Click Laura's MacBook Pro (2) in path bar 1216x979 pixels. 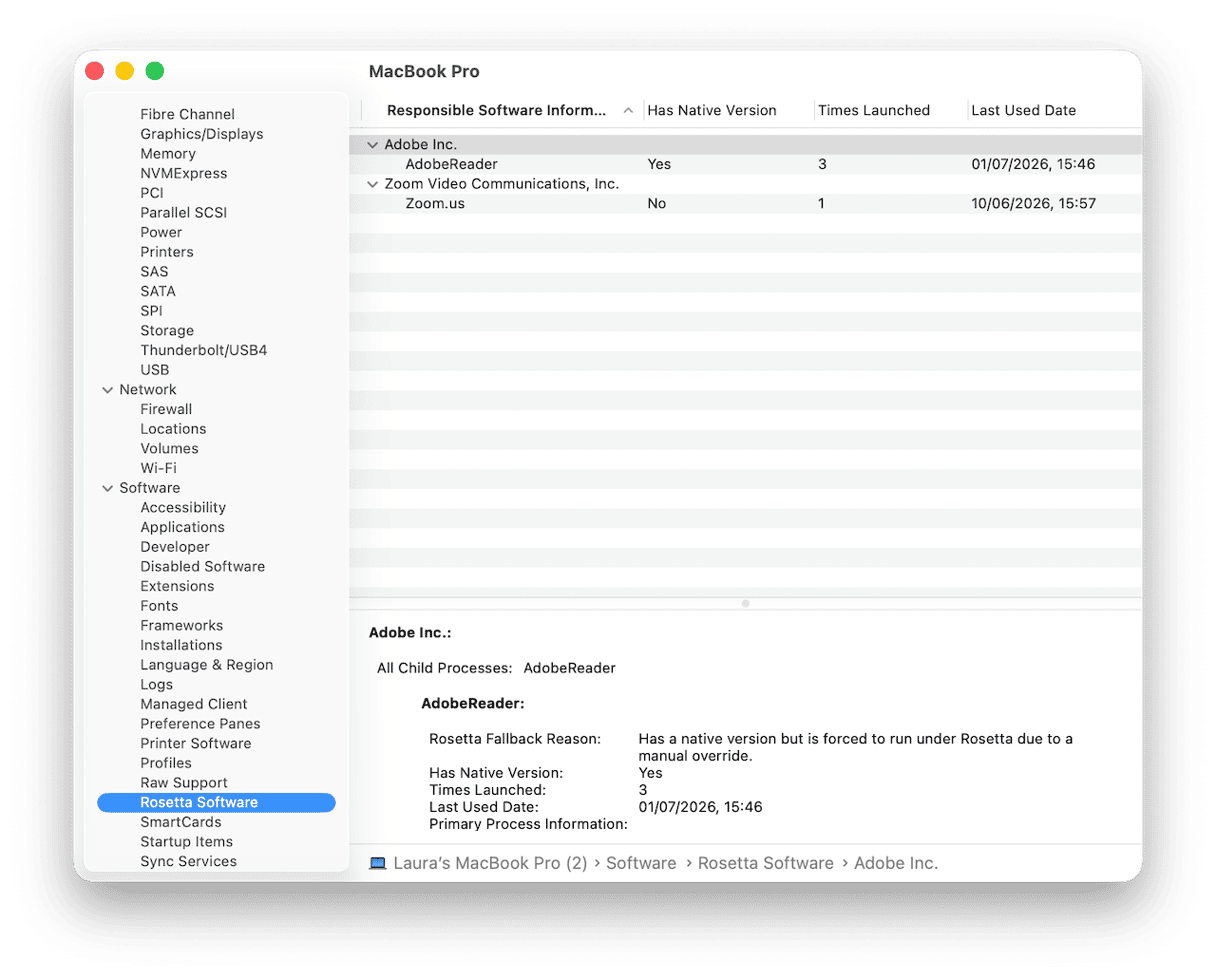coord(490,863)
